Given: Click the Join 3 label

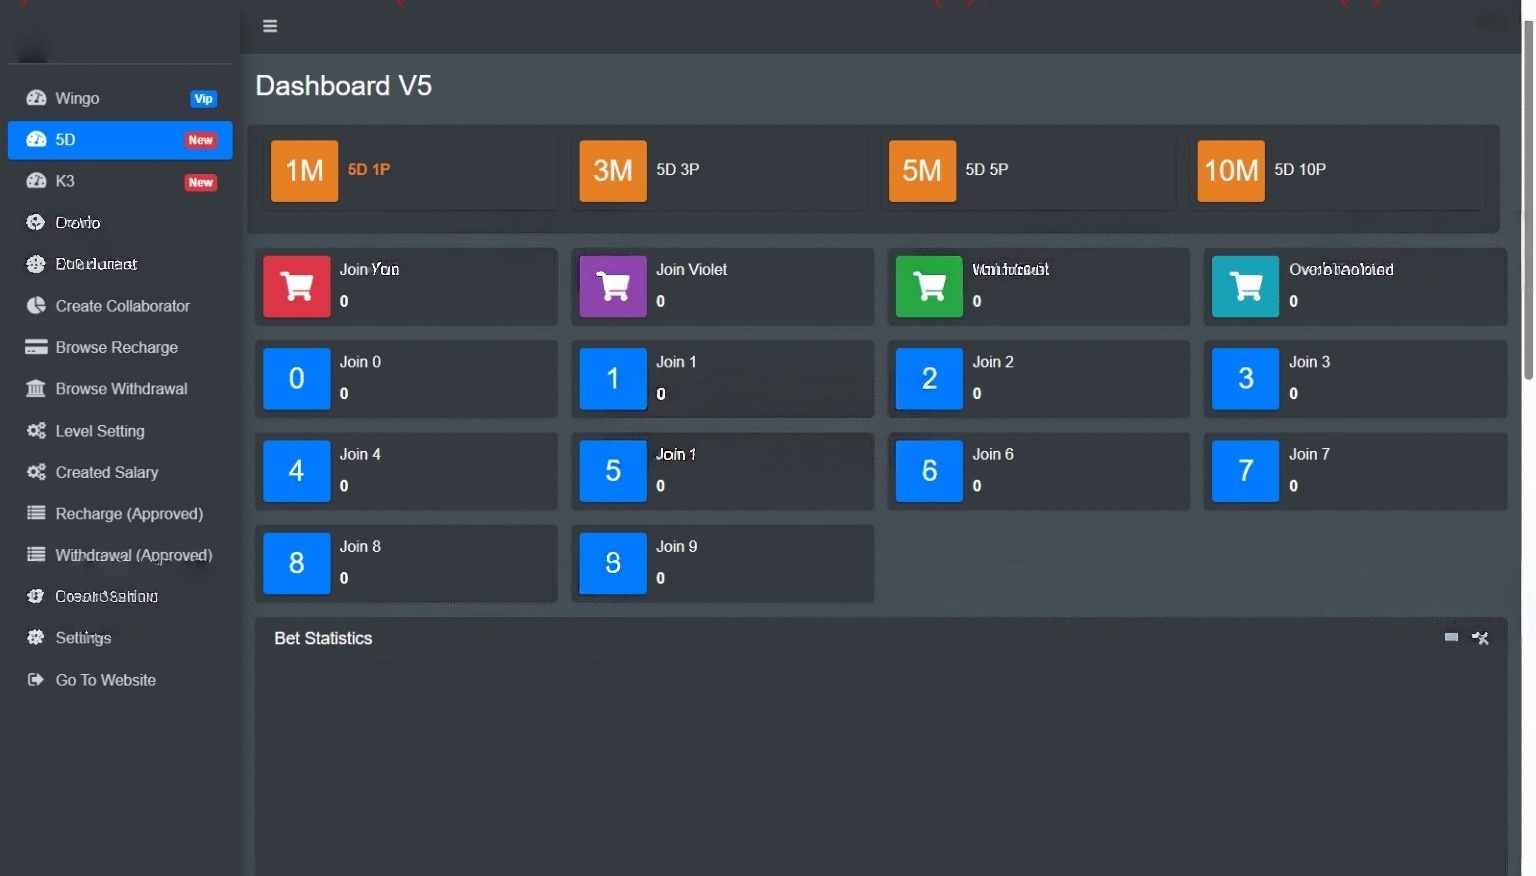Looking at the screenshot, I should coord(1309,362).
